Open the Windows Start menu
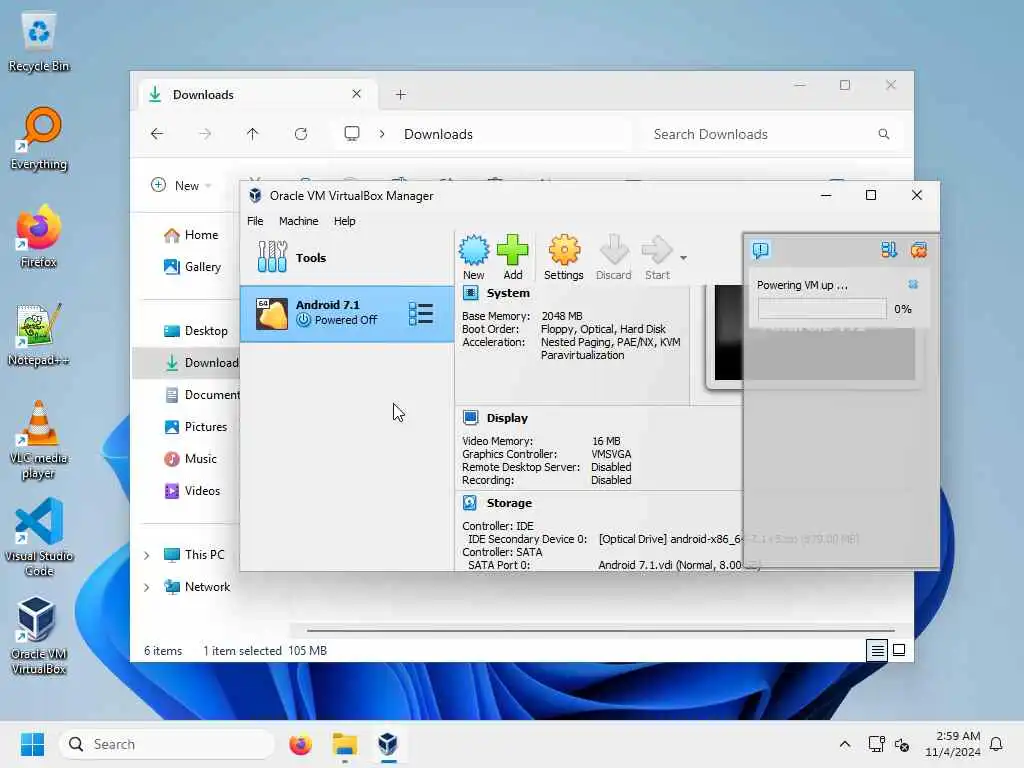The height and width of the screenshot is (768, 1024). pyautogui.click(x=32, y=744)
